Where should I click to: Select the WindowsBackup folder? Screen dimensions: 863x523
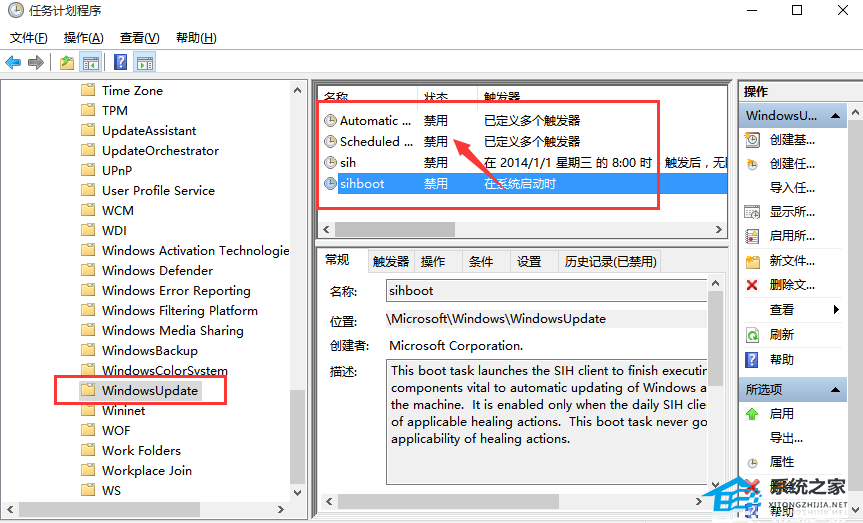click(150, 351)
